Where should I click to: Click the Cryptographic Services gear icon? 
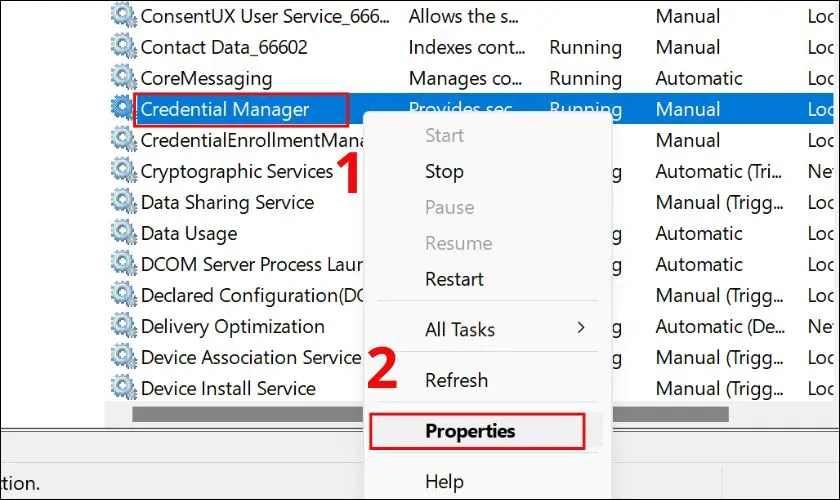pos(124,171)
